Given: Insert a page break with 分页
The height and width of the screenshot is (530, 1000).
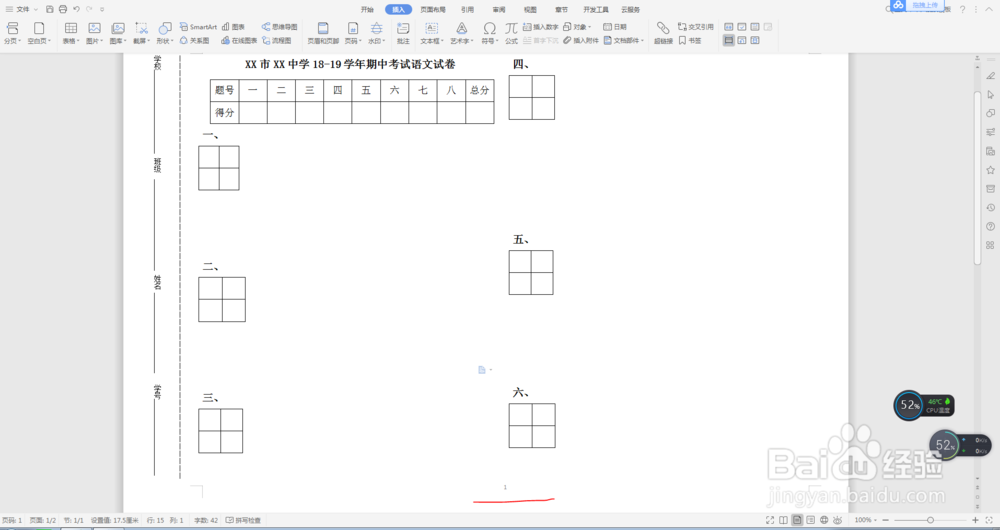Looking at the screenshot, I should pos(12,33).
